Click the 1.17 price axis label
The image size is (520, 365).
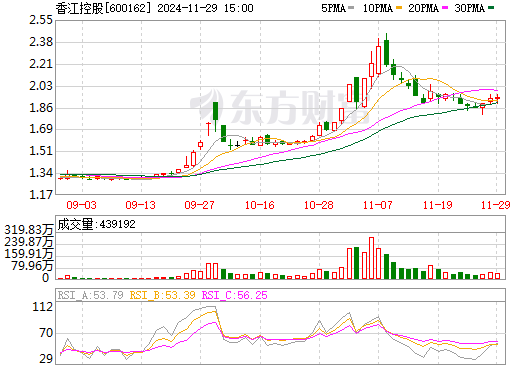(x=41, y=194)
